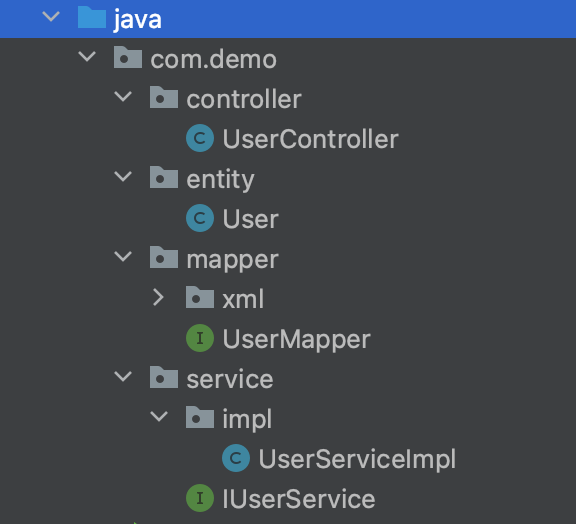This screenshot has height=524, width=576.
Task: Click the xml folder icon
Action: (200, 297)
